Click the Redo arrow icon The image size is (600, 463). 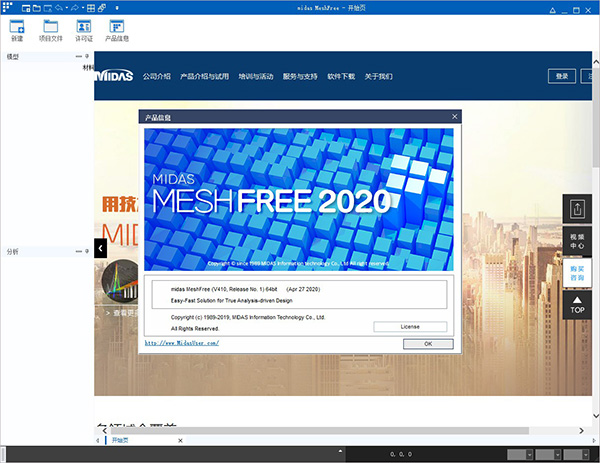[75, 8]
